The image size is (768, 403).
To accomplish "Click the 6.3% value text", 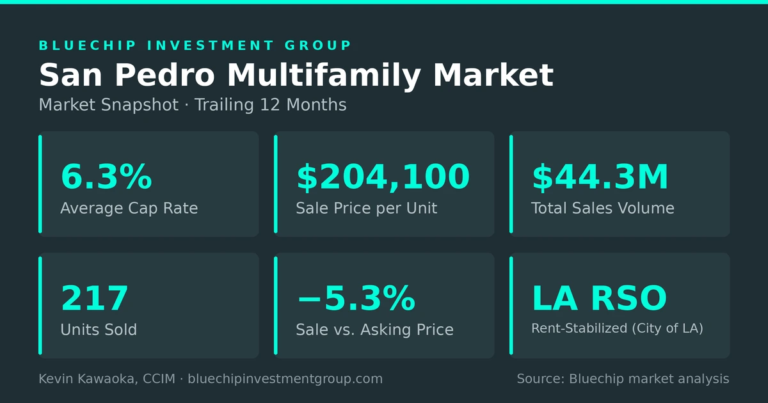I will [x=106, y=177].
